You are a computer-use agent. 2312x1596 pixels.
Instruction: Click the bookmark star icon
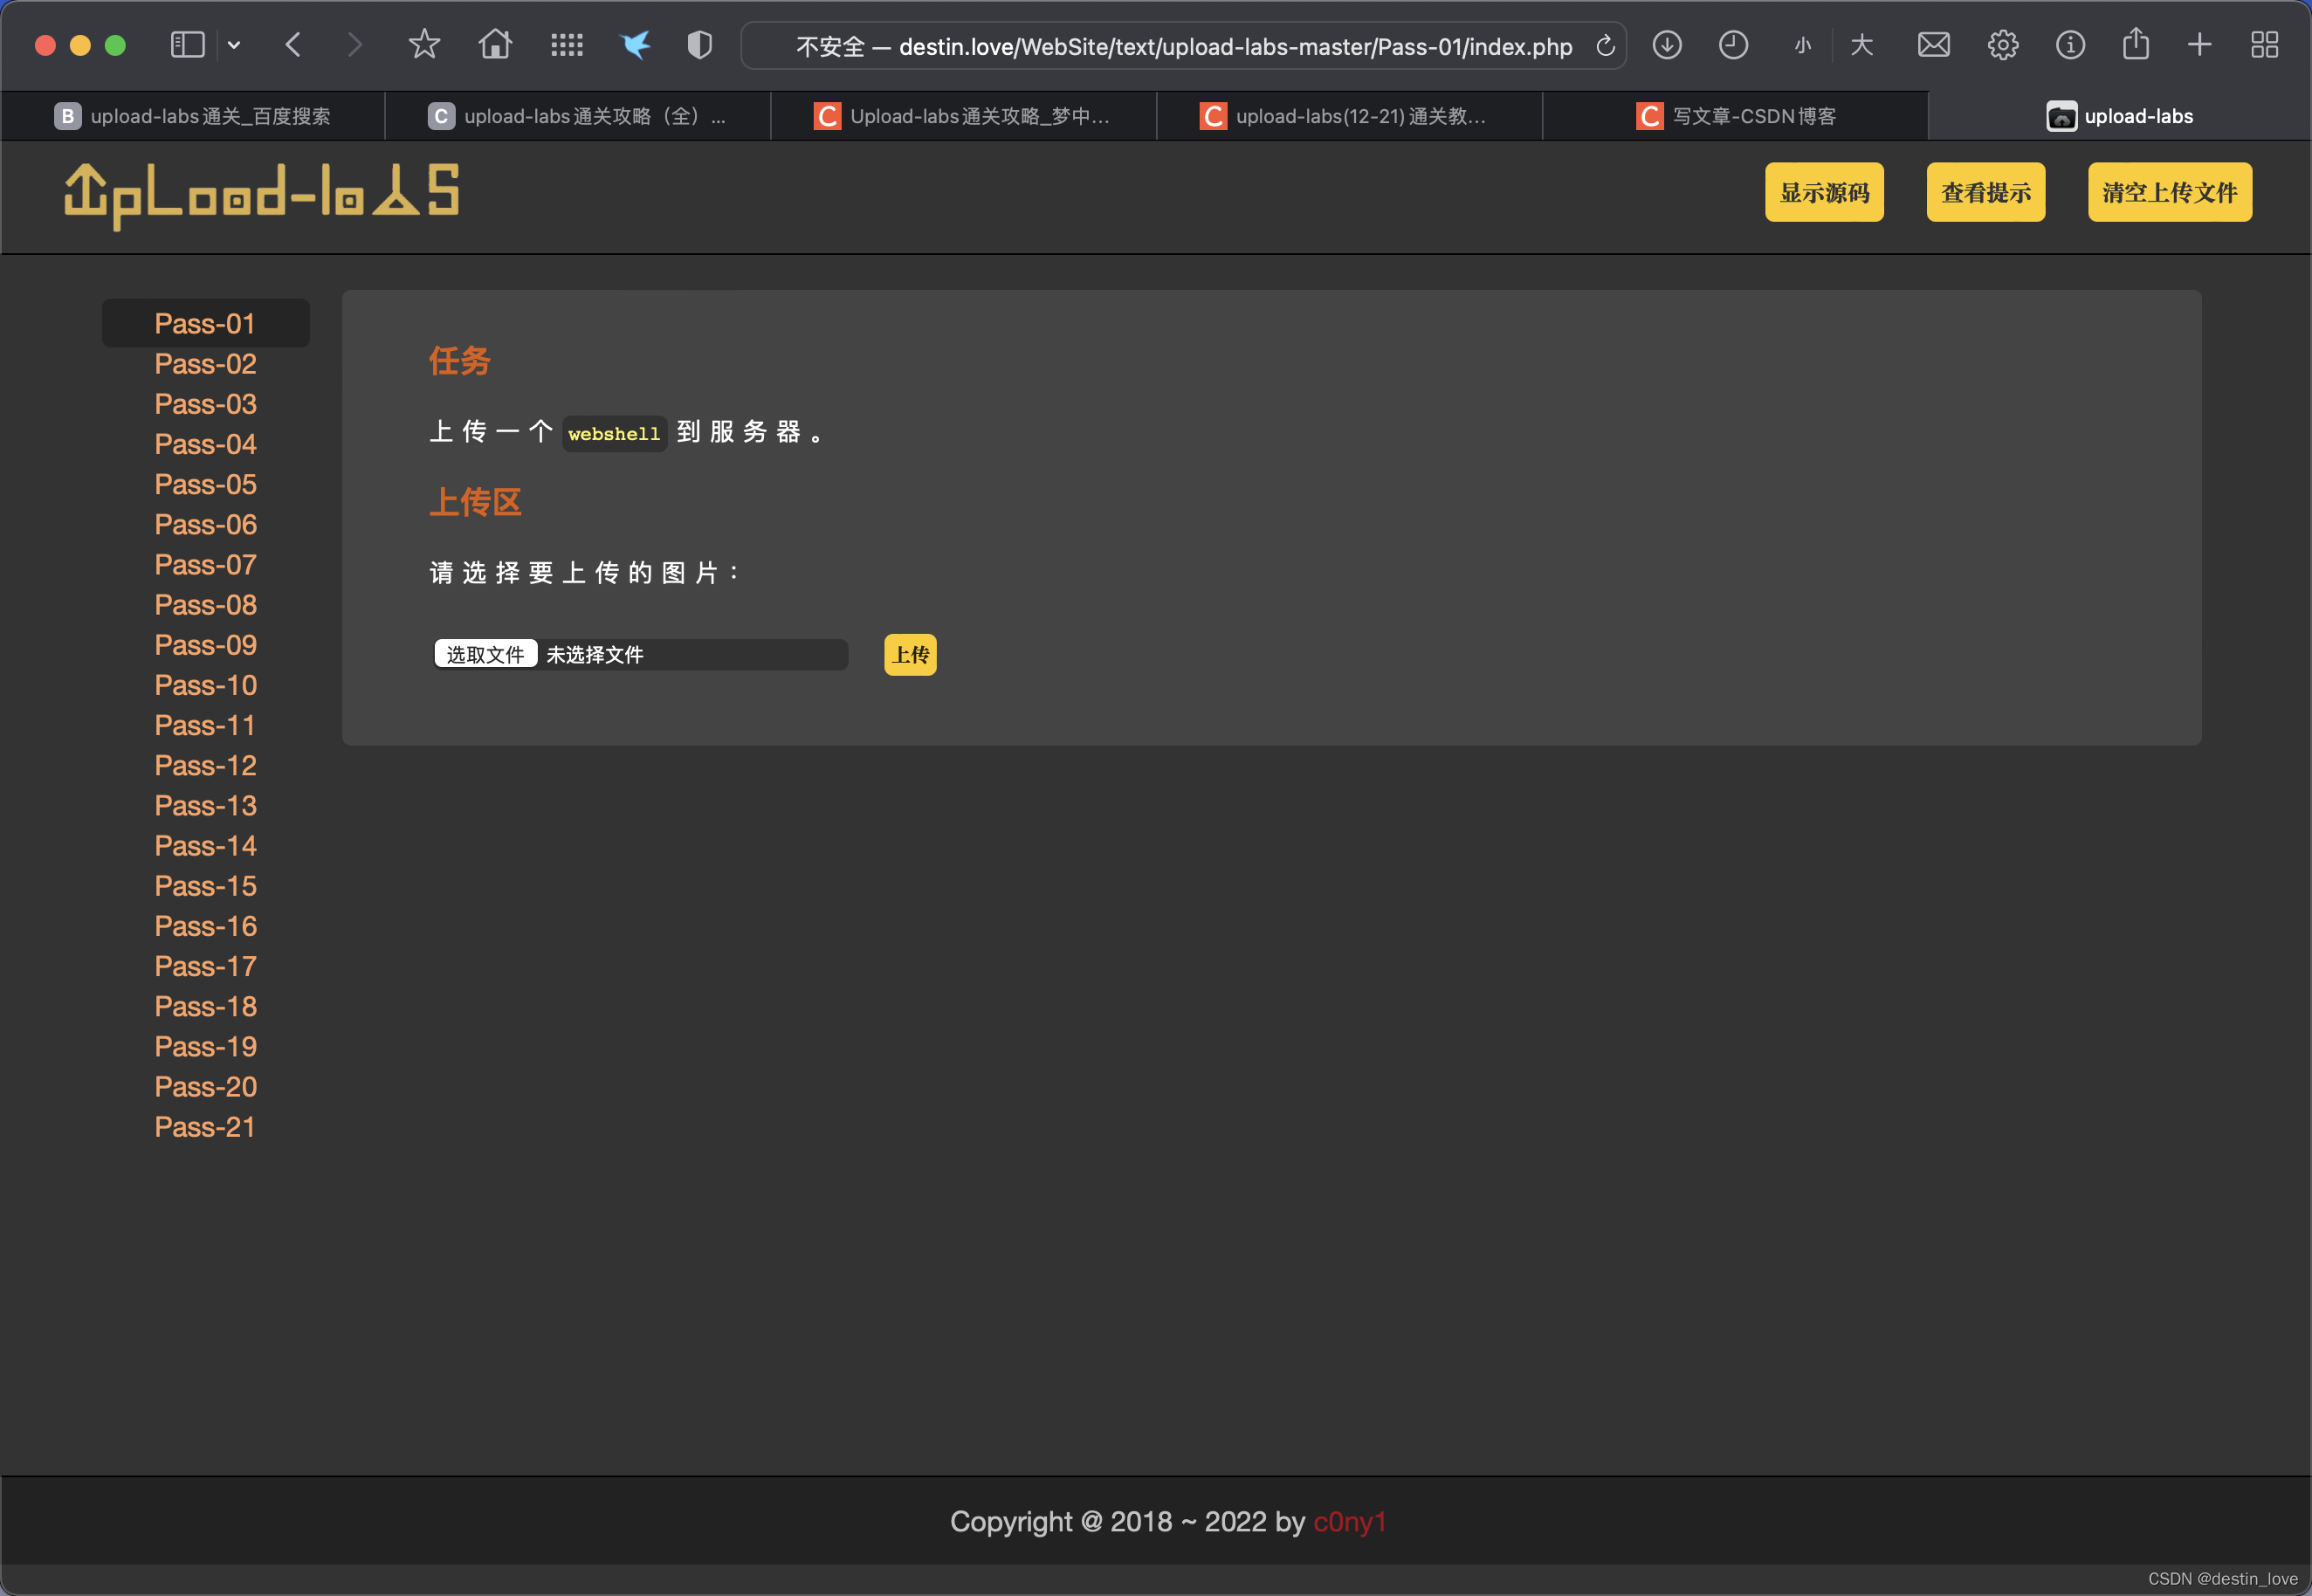point(424,44)
